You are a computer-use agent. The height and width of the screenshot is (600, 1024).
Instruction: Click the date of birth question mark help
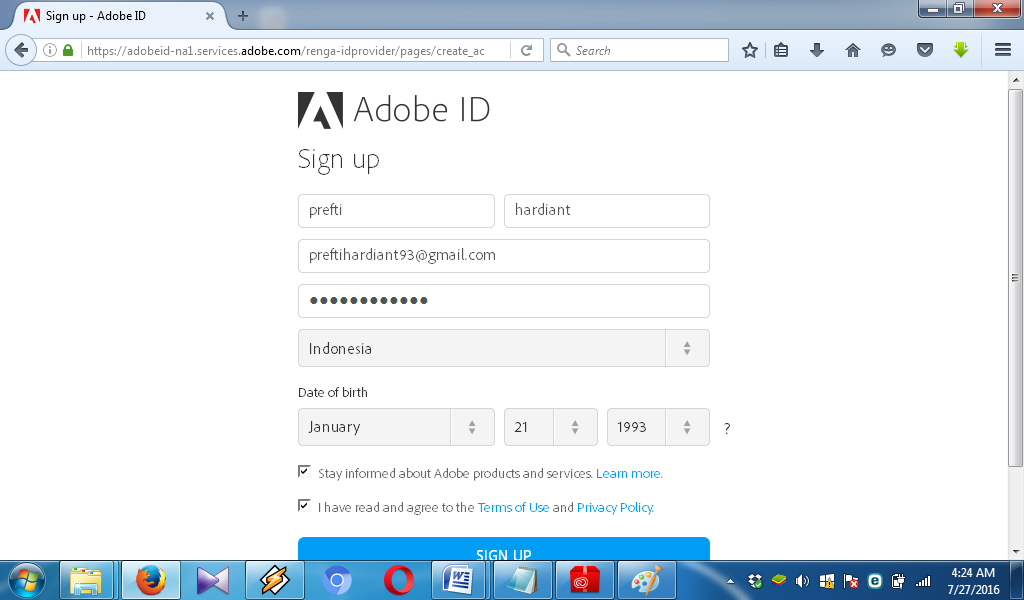tap(727, 428)
